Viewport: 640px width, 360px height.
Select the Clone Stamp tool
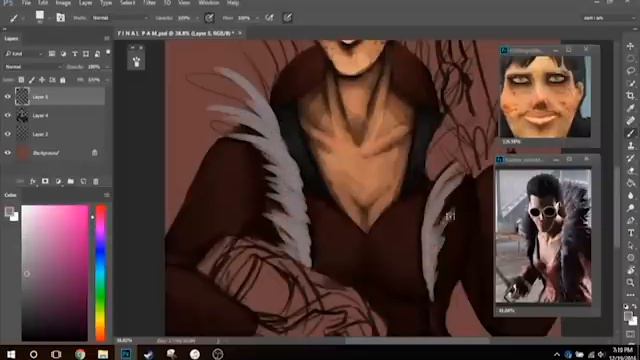point(631,146)
